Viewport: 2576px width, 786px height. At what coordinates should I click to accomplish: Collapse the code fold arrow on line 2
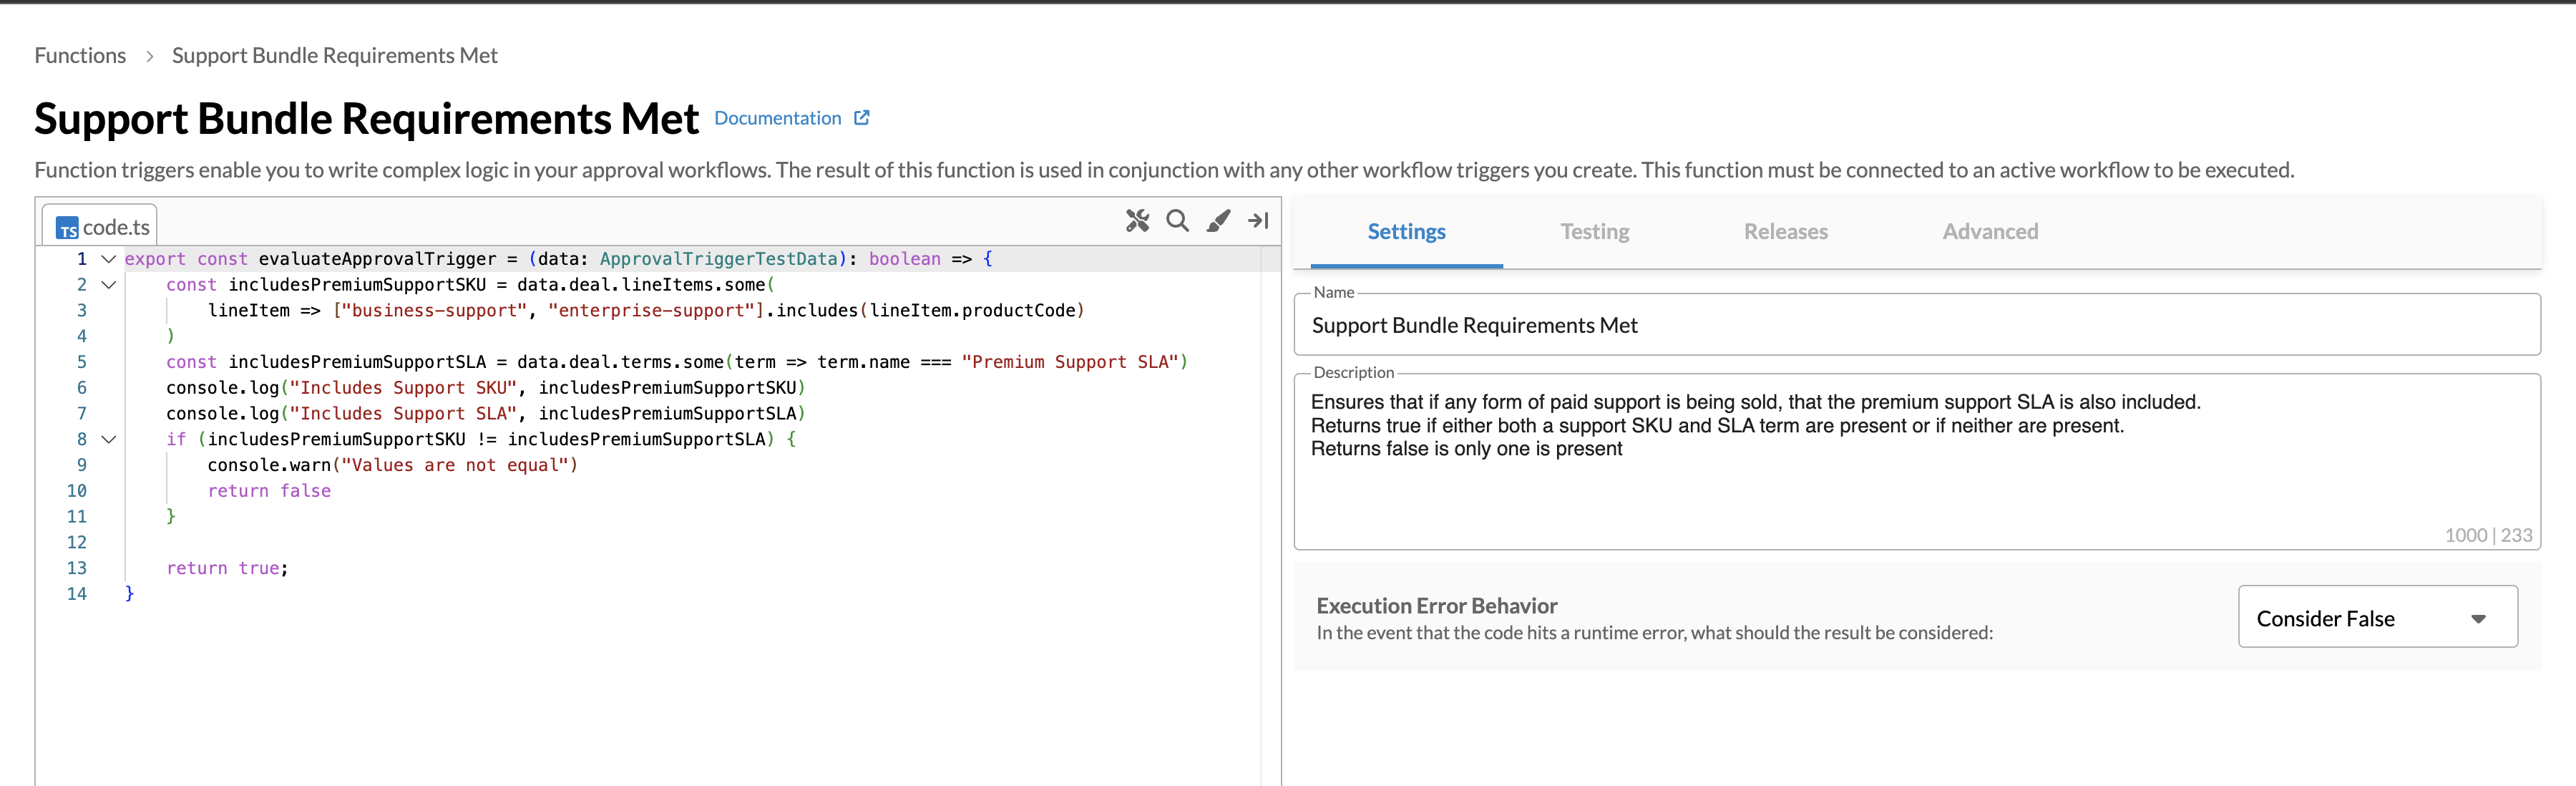tap(109, 285)
